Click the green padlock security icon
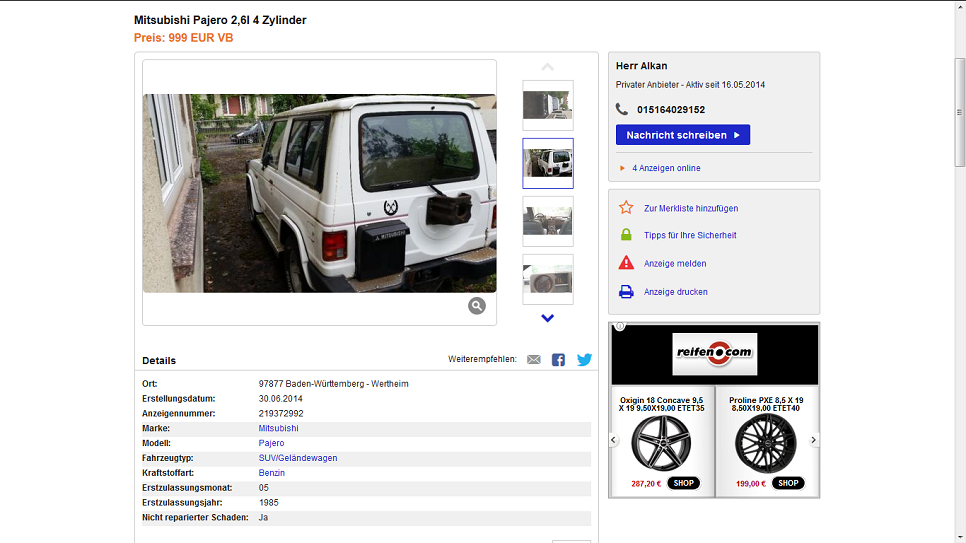966x543 pixels. [x=626, y=235]
